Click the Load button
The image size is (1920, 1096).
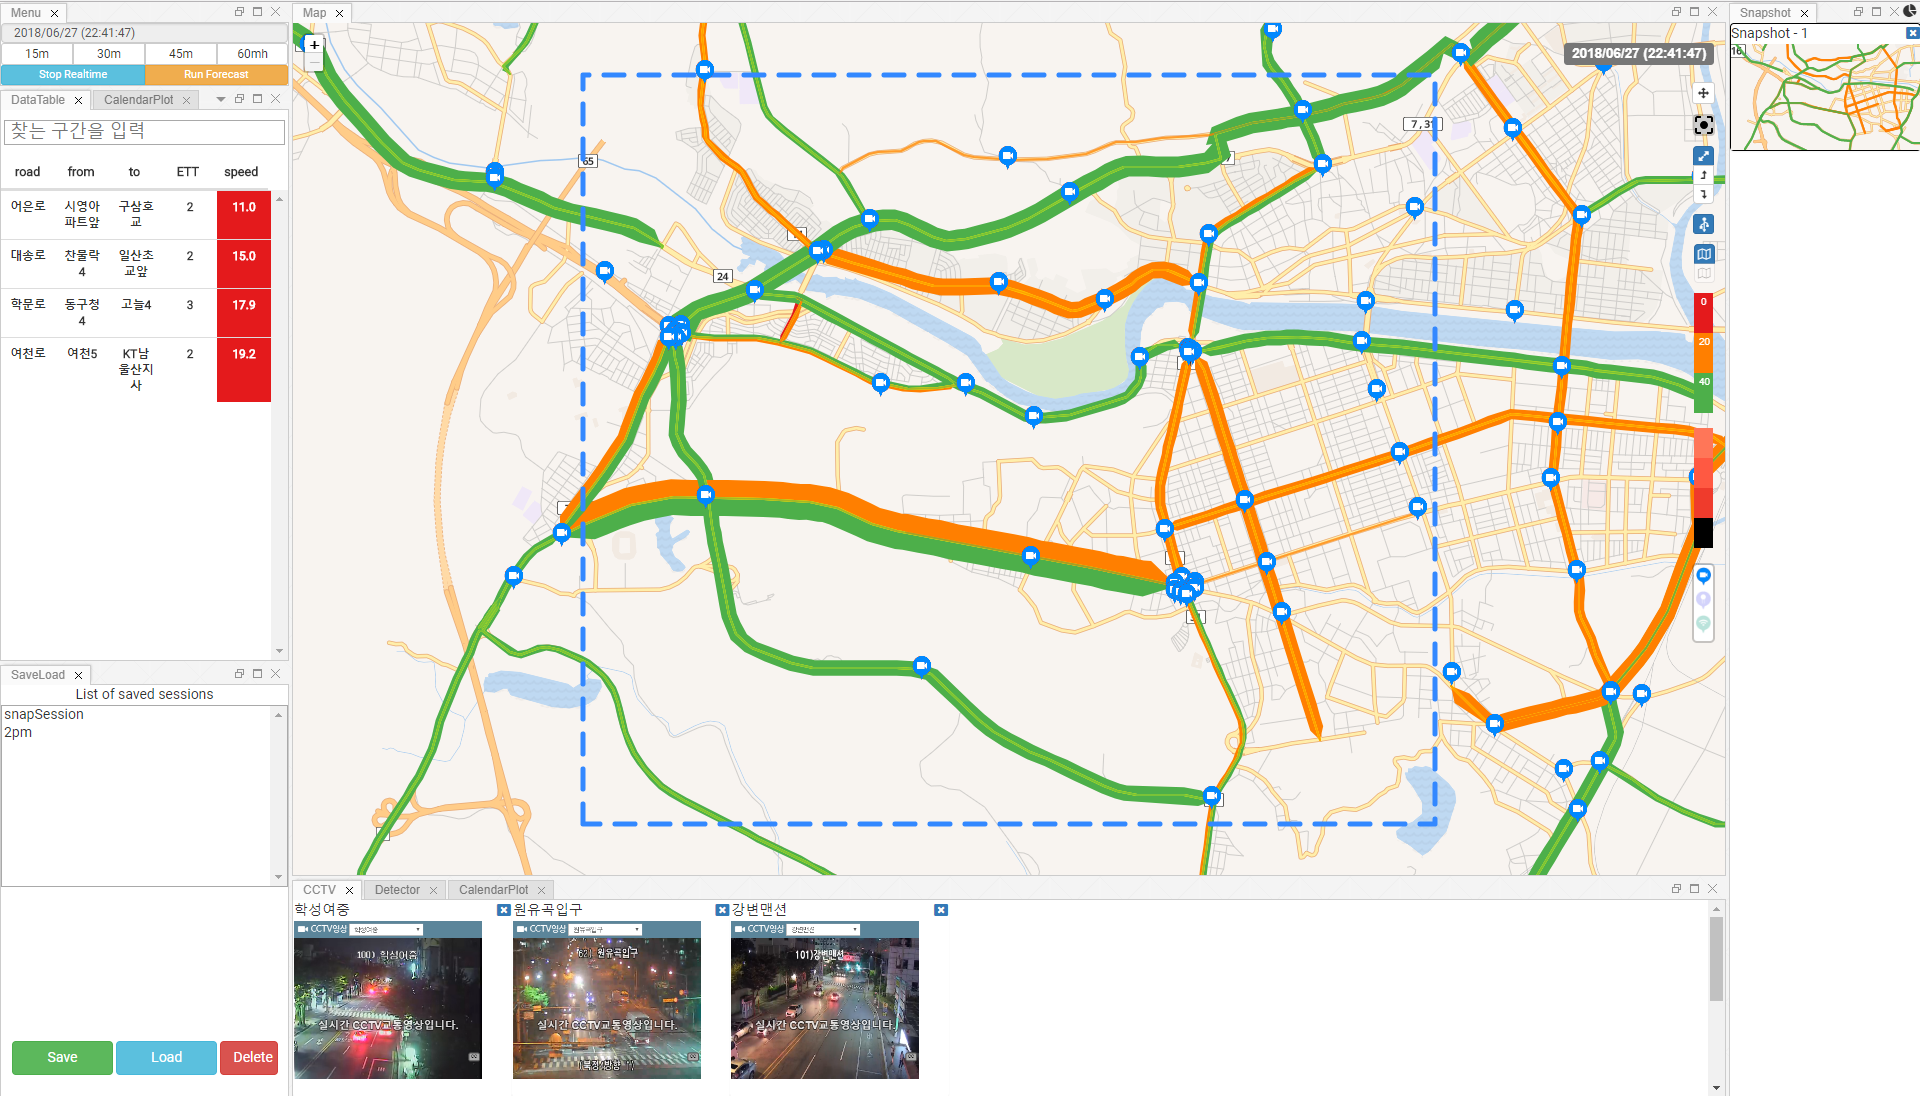(165, 1056)
